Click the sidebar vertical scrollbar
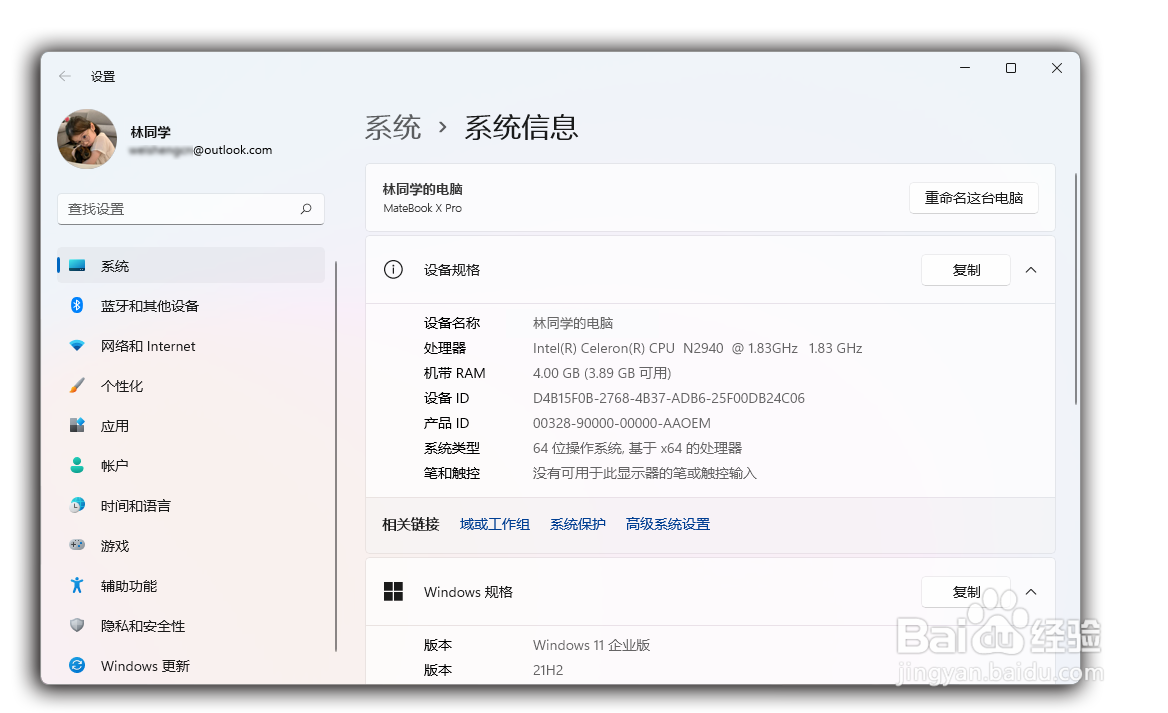Viewport: 1168px width, 713px height. click(x=336, y=456)
